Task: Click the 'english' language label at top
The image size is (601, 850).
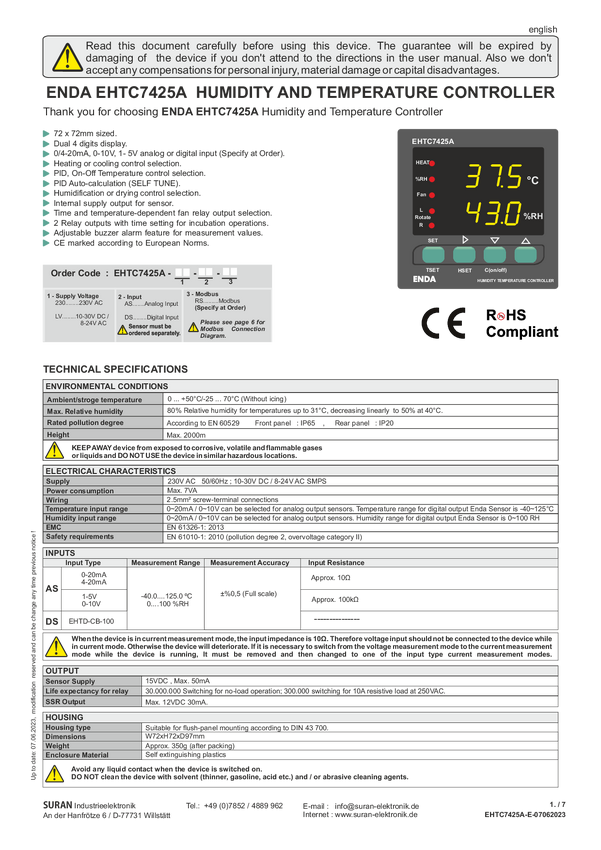Action: coord(543,30)
